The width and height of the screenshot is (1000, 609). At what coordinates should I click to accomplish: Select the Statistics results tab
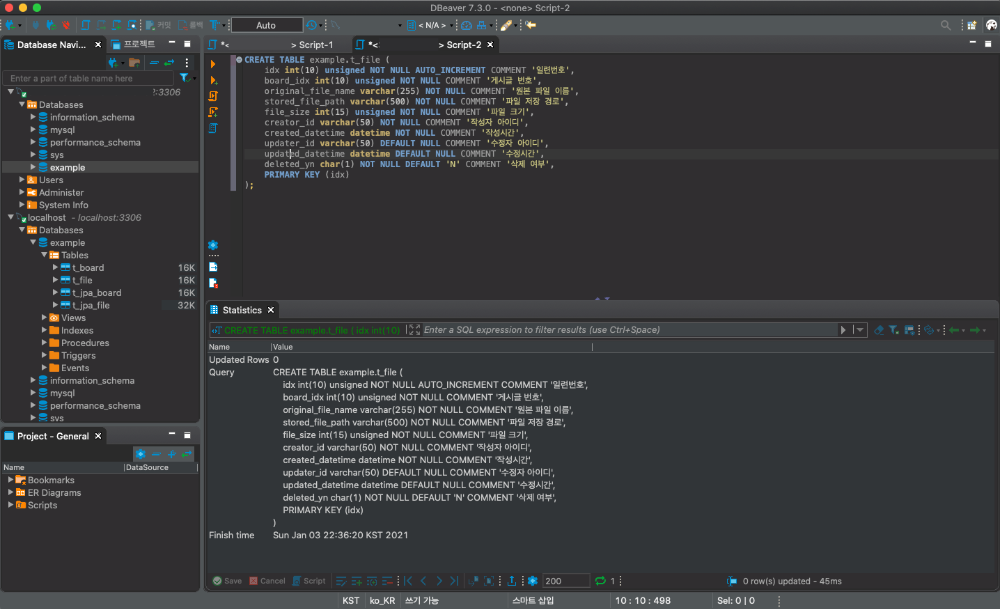pos(242,310)
